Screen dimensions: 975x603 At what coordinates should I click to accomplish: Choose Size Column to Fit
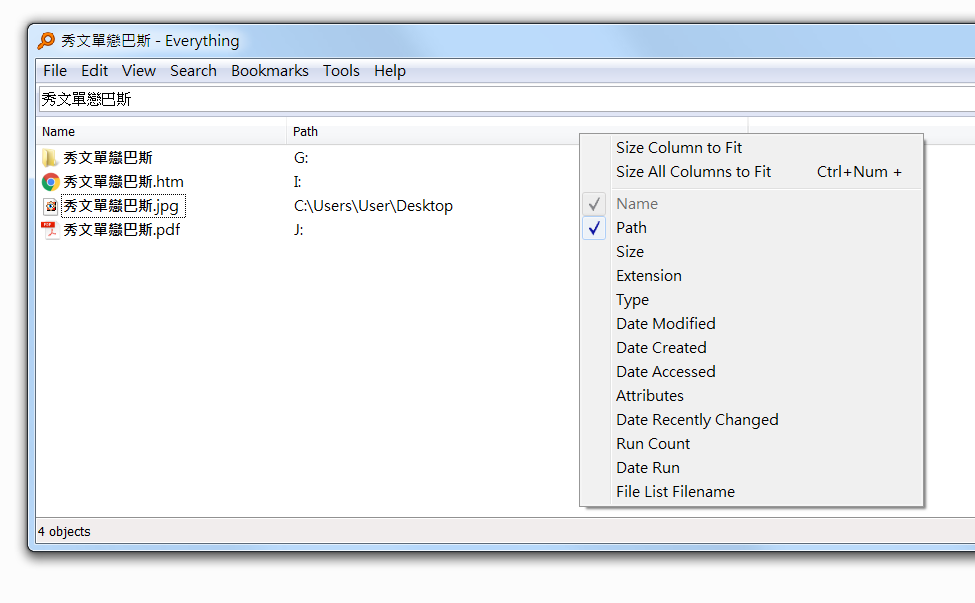(679, 148)
